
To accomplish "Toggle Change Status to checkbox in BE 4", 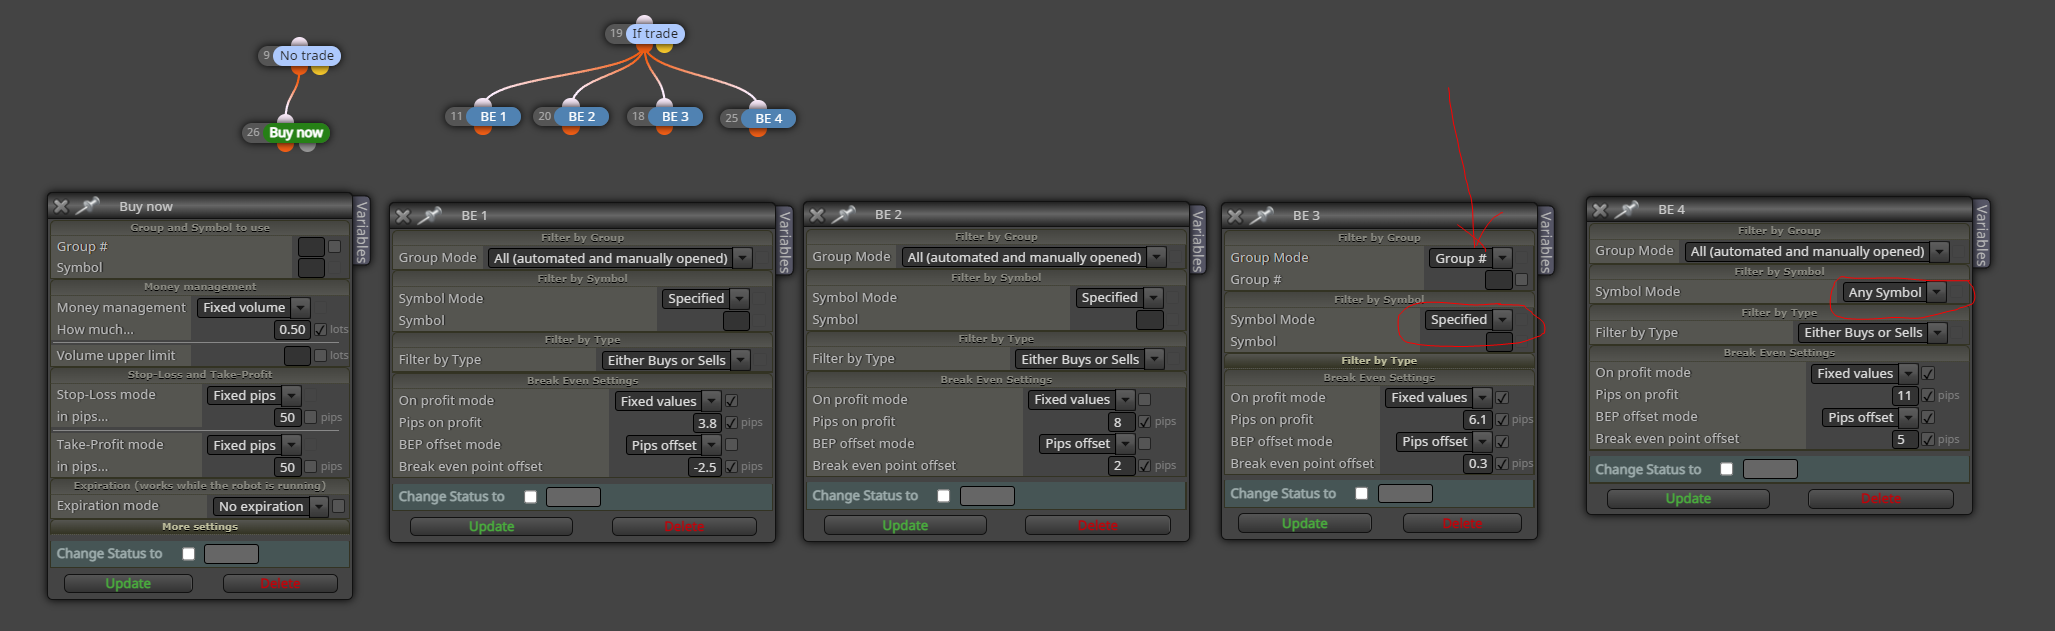I will pyautogui.click(x=1726, y=469).
